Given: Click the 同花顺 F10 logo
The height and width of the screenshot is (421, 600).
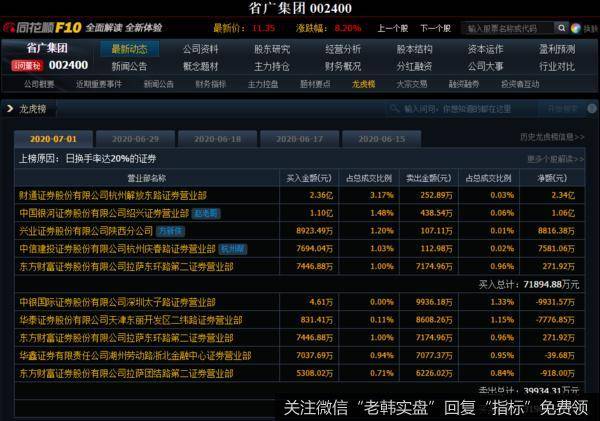Looking at the screenshot, I should tap(42, 28).
